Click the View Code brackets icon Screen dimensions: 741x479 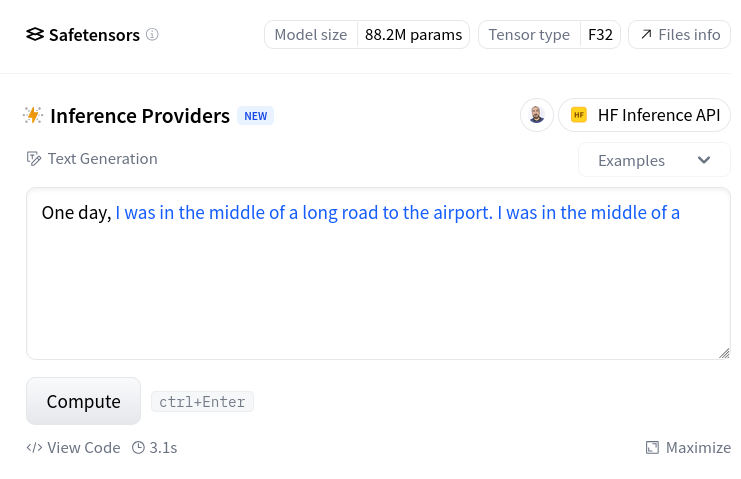tap(34, 448)
